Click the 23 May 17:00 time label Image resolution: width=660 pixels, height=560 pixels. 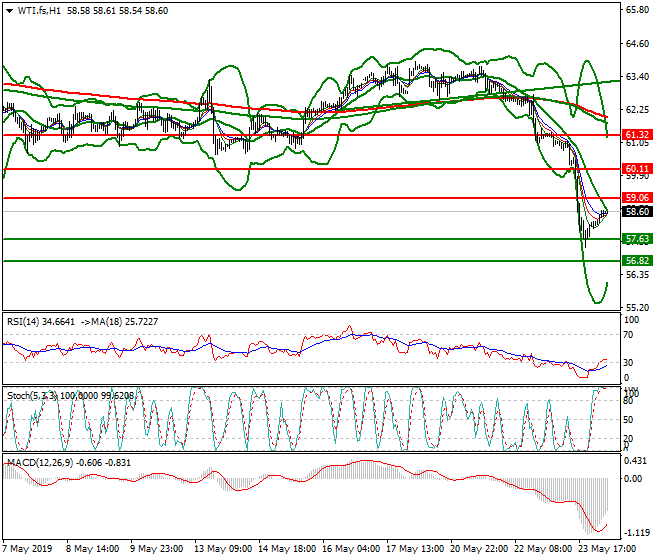click(607, 549)
